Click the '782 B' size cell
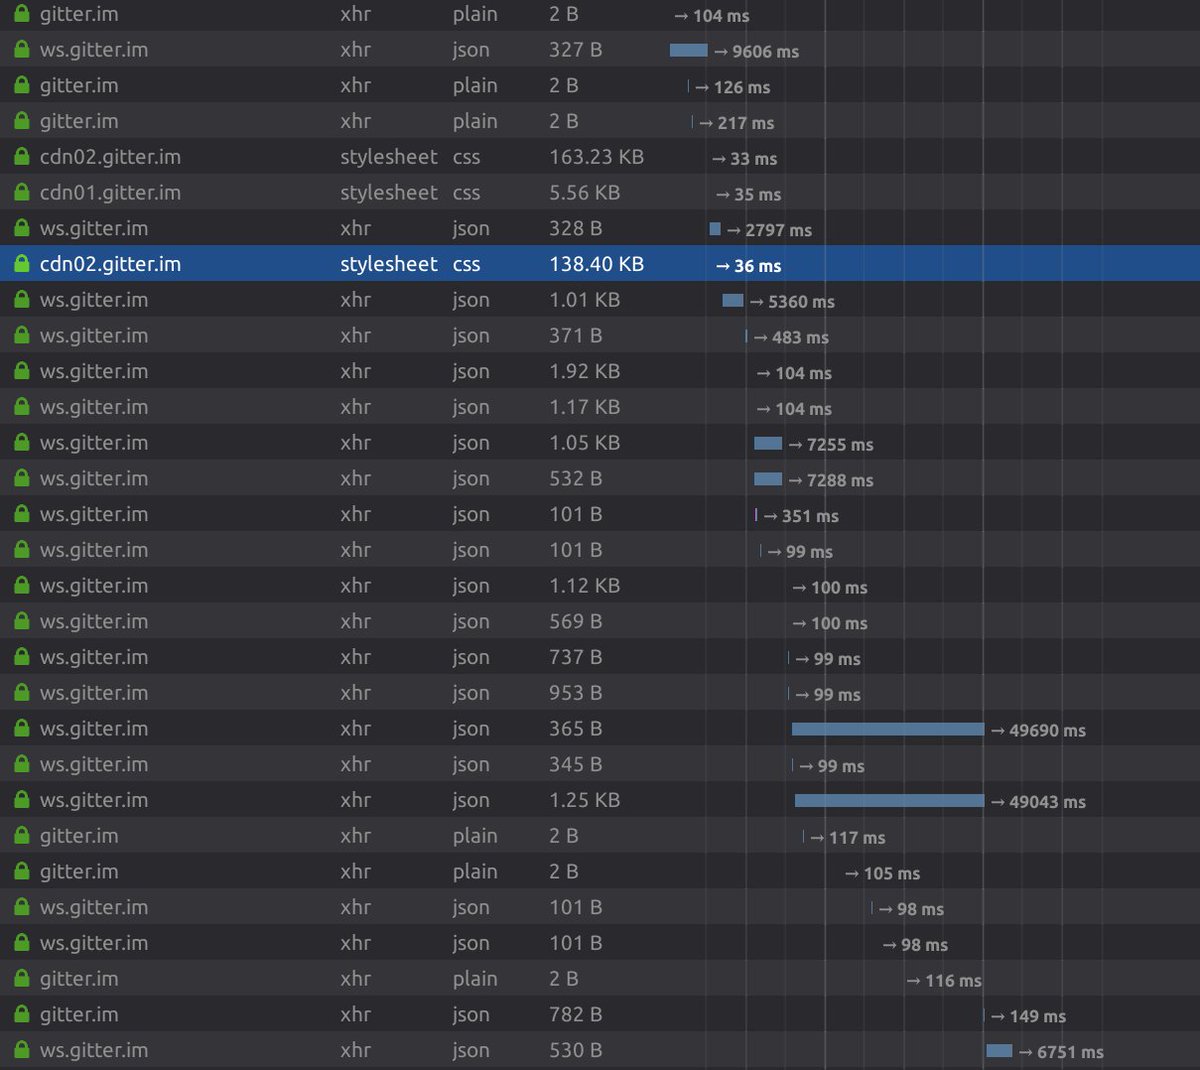Image resolution: width=1200 pixels, height=1070 pixels. (x=575, y=1014)
